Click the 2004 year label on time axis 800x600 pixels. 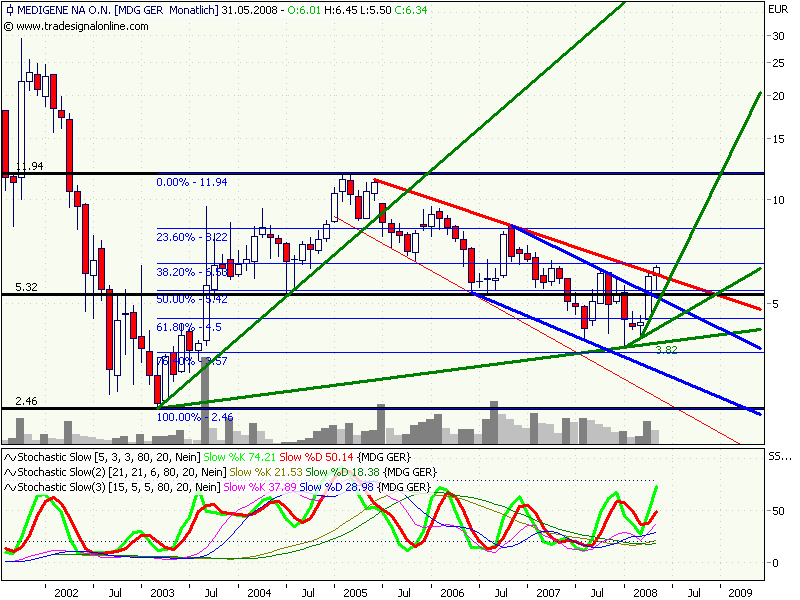(259, 593)
